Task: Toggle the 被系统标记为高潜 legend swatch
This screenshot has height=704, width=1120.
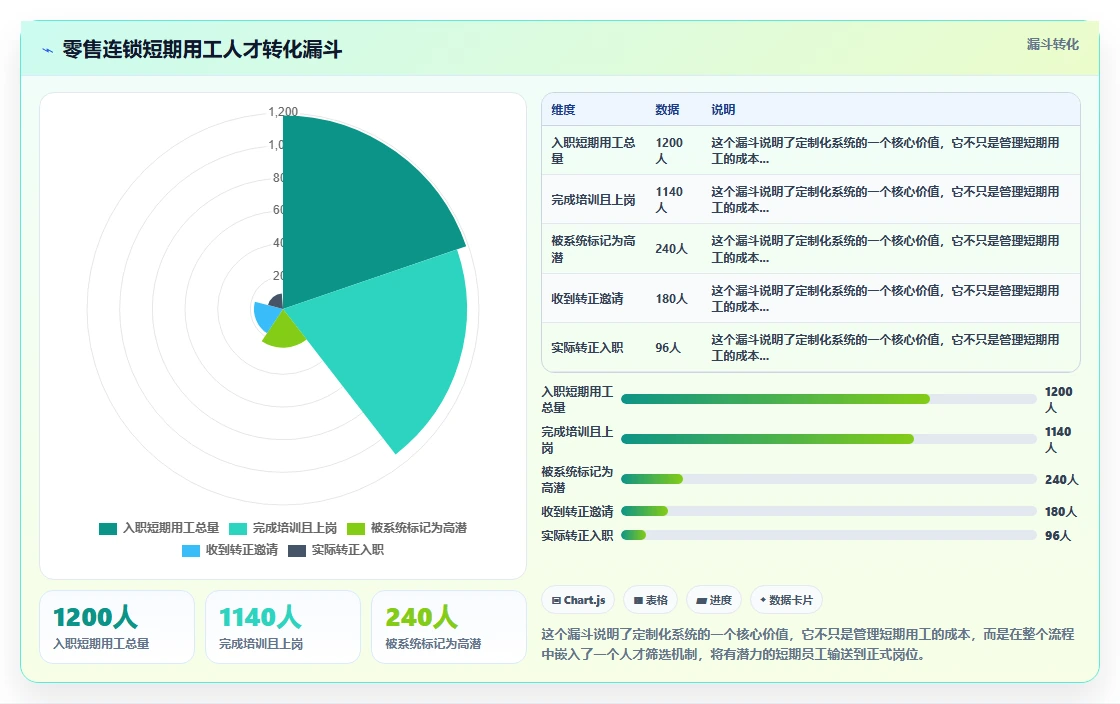Action: click(356, 528)
